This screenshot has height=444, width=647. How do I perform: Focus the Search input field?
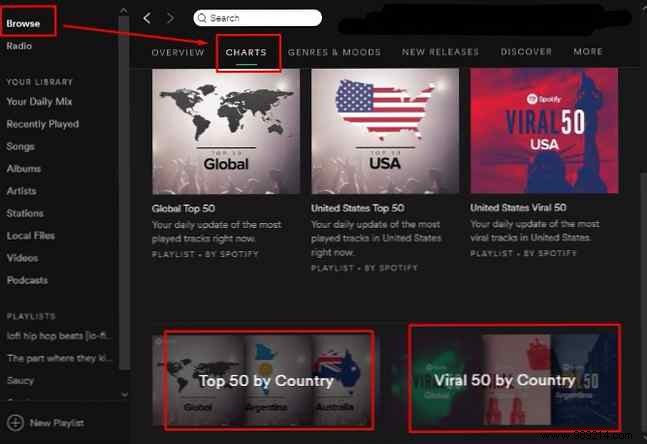[257, 18]
